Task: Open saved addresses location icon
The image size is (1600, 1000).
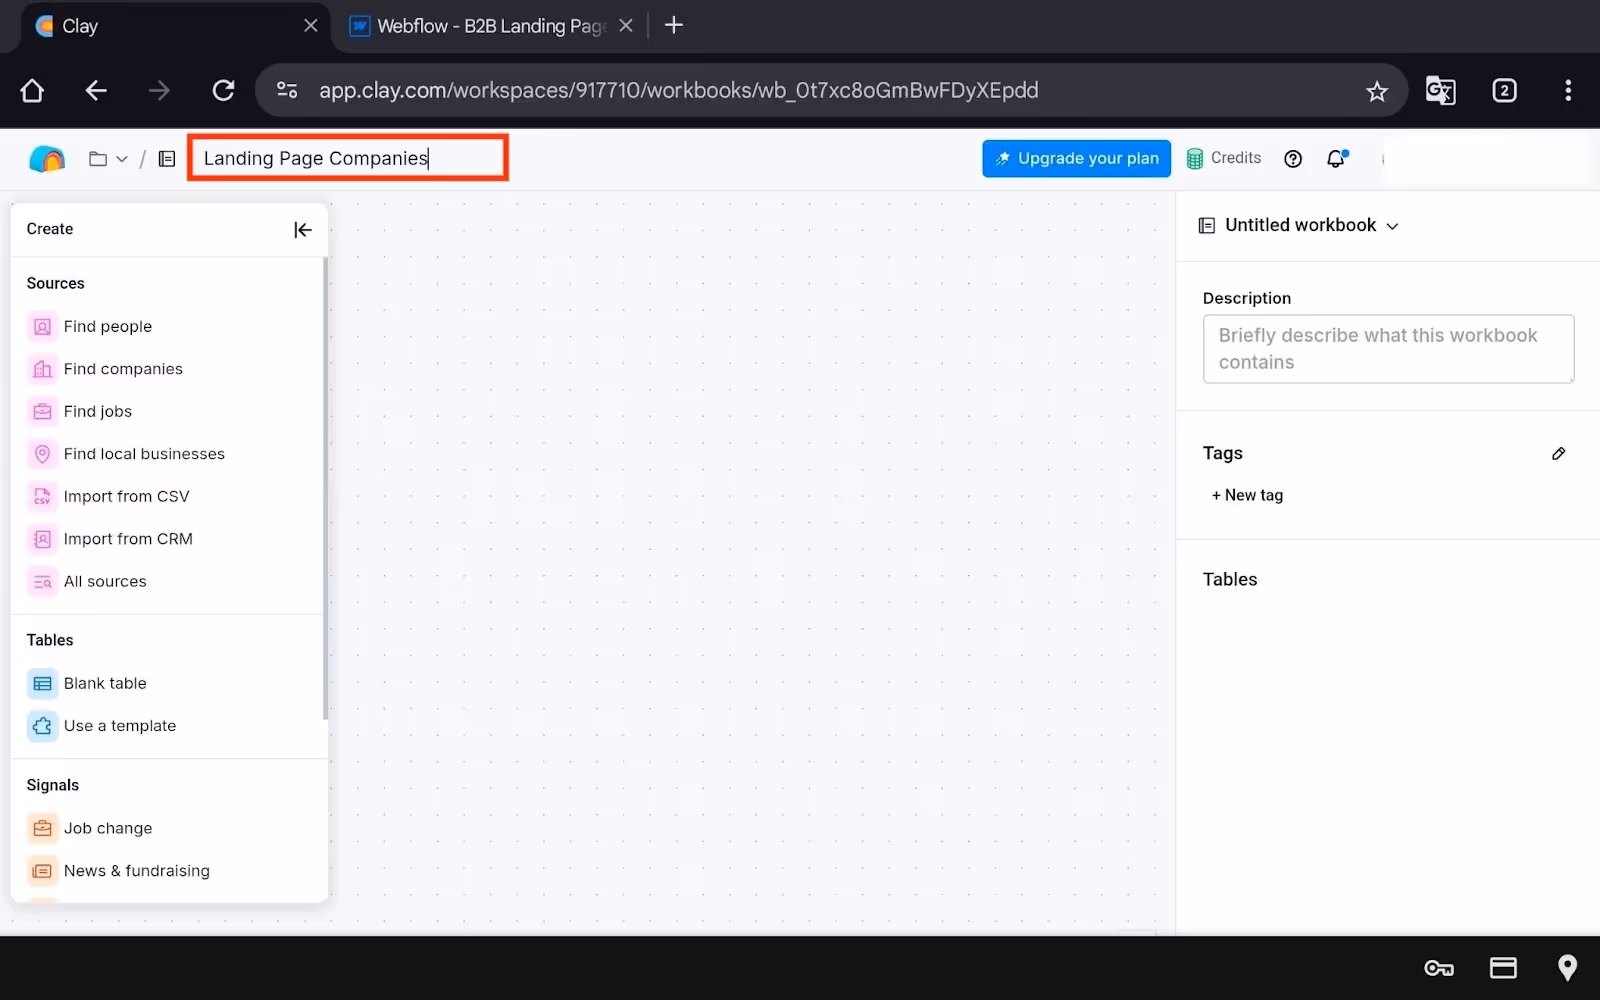Action: [1567, 968]
